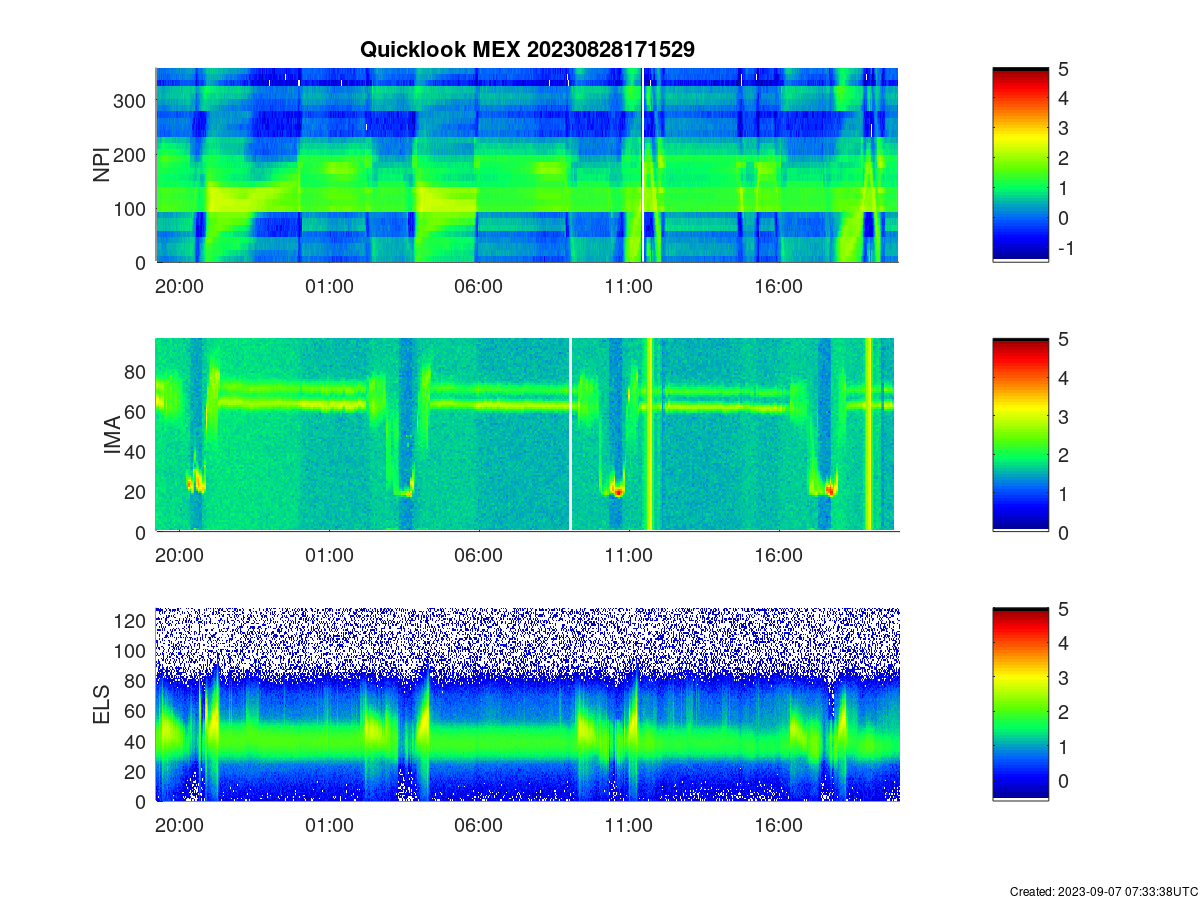Click the title Quicklook MEX 20230828171529
Screen dimensions: 1200x900
(527, 49)
